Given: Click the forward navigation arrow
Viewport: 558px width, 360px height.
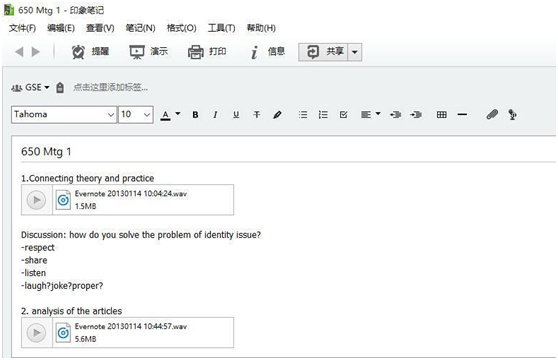Looking at the screenshot, I should 36,52.
